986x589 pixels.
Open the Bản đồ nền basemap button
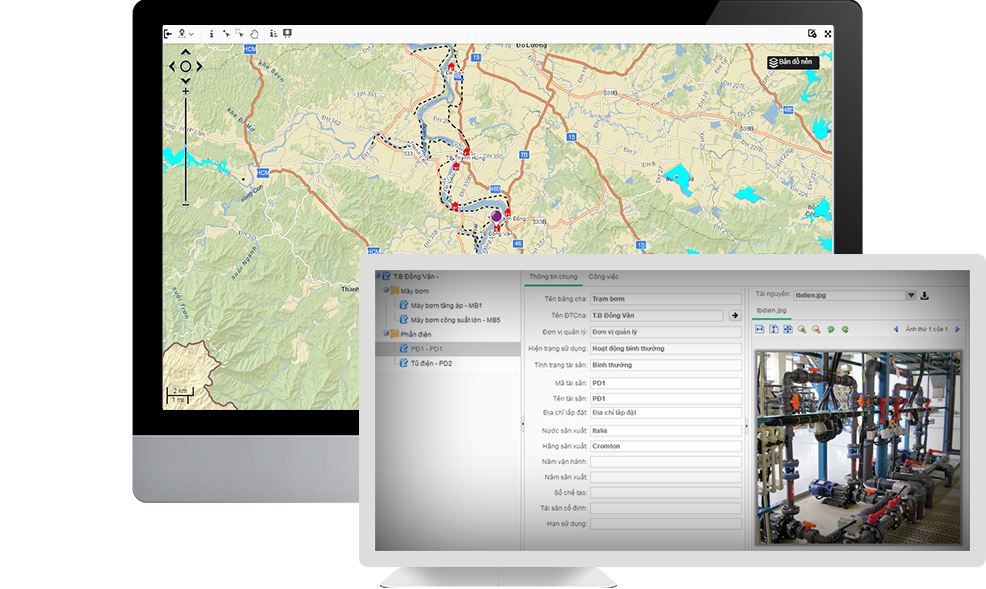(793, 62)
